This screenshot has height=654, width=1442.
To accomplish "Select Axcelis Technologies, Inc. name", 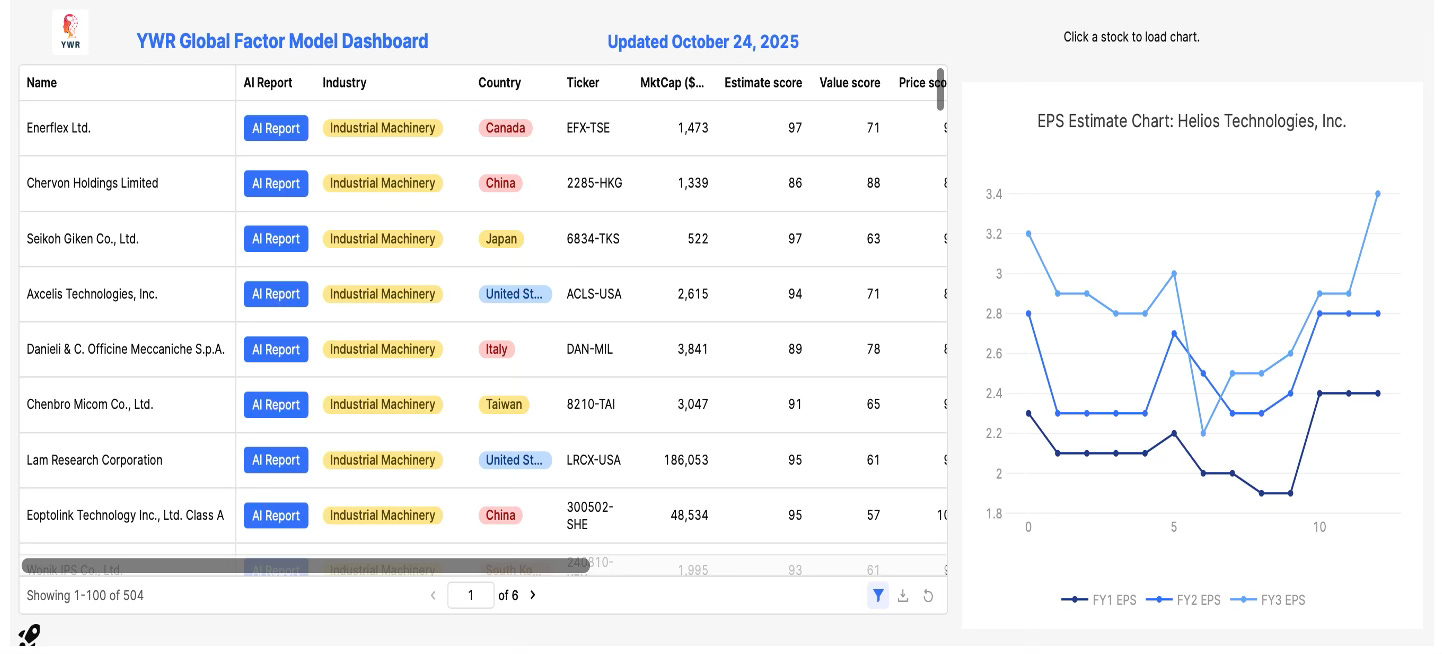I will 92,294.
